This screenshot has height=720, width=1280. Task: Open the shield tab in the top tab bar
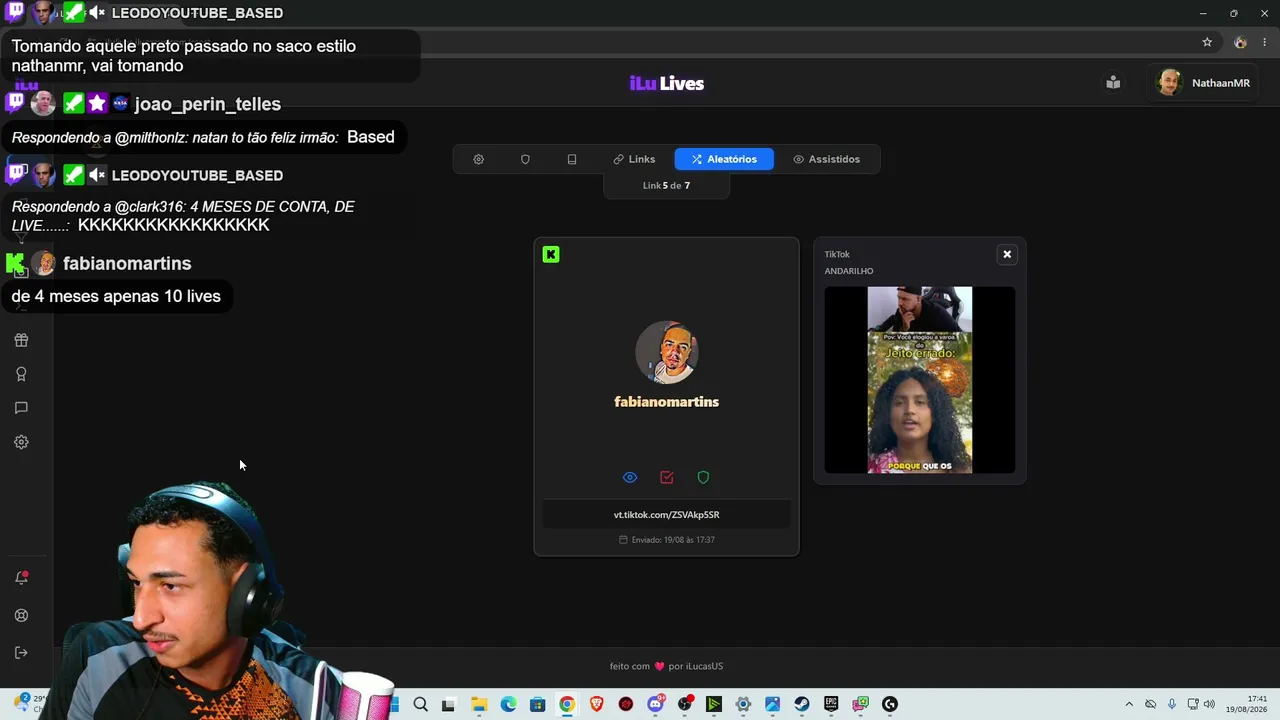525,159
